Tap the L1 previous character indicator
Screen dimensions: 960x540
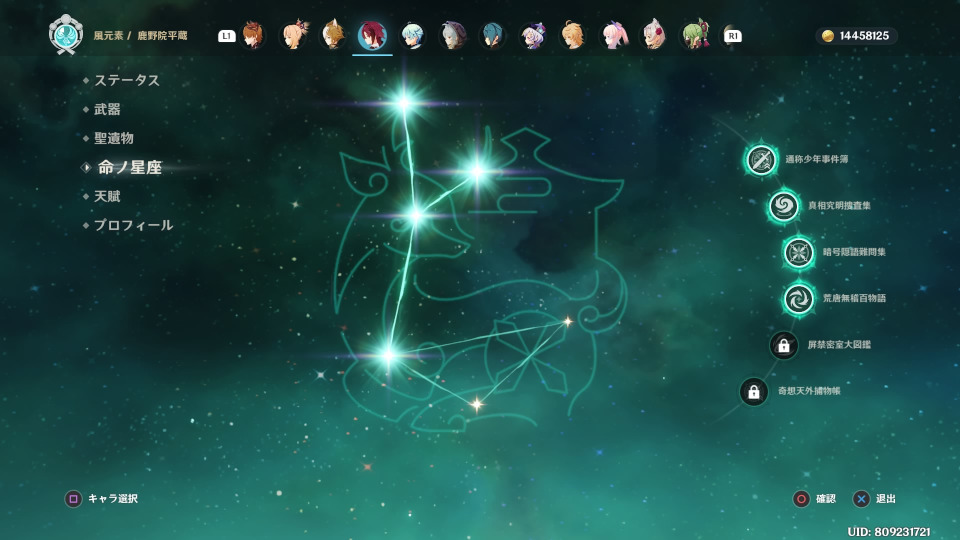coord(227,36)
